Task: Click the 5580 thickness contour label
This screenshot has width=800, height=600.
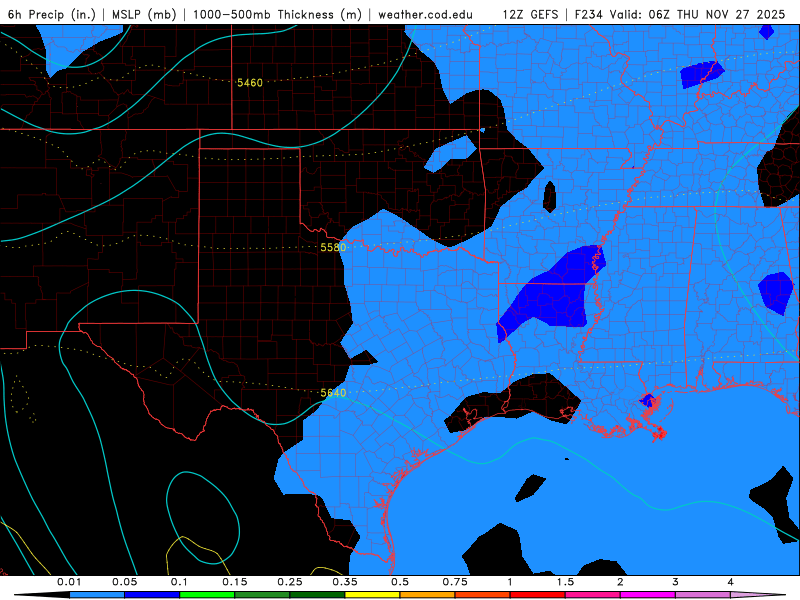Action: coord(333,247)
